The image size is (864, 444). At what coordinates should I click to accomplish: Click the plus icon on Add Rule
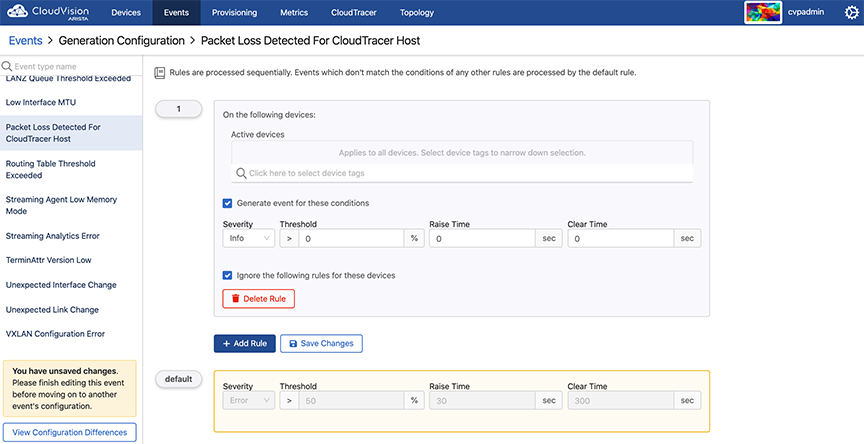click(226, 343)
